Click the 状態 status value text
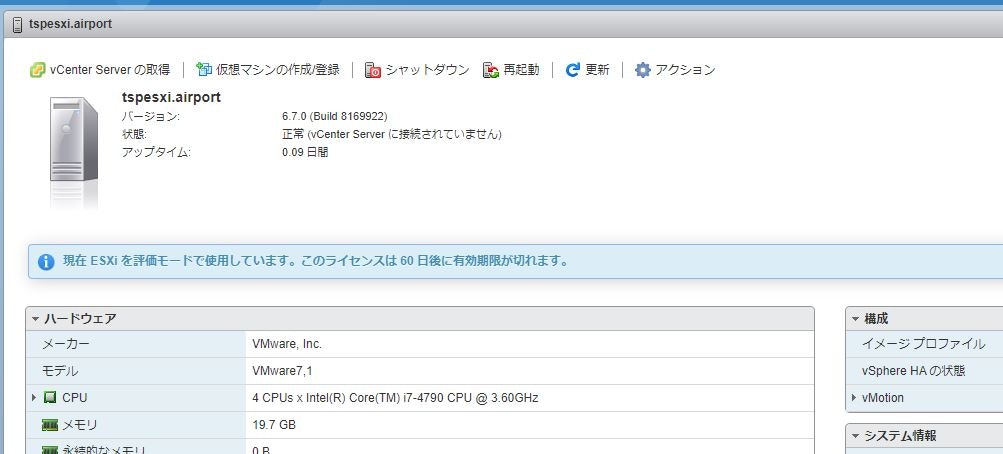Image resolution: width=1003 pixels, height=454 pixels. pos(391,134)
